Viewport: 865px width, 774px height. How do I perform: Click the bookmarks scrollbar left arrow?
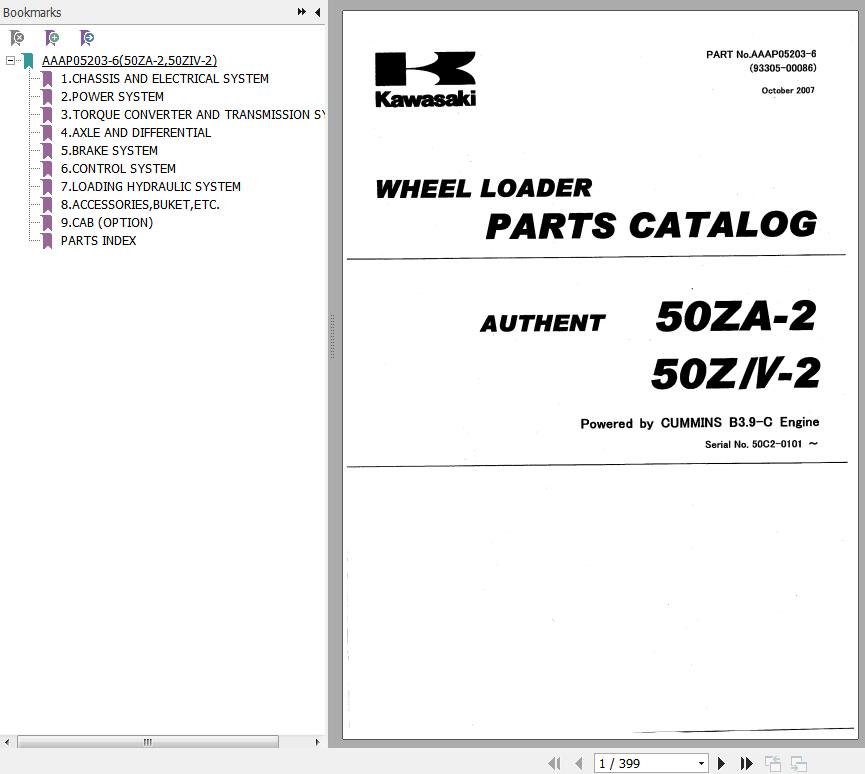click(7, 742)
